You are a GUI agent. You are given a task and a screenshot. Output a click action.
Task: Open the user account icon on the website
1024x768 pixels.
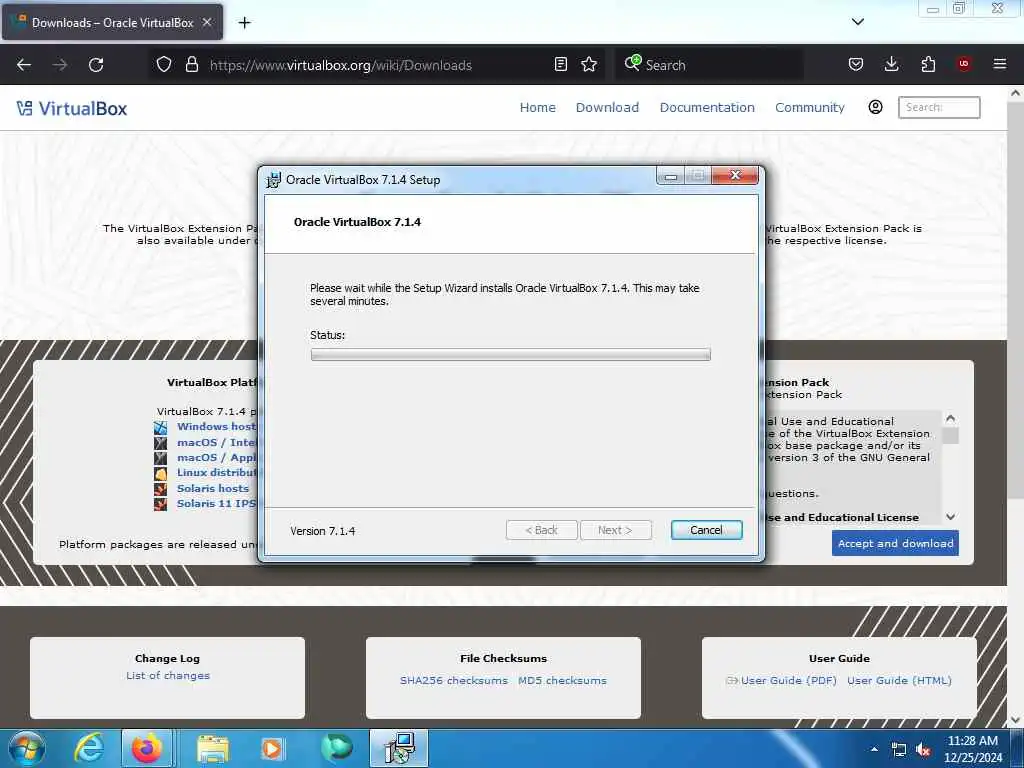[x=875, y=107]
